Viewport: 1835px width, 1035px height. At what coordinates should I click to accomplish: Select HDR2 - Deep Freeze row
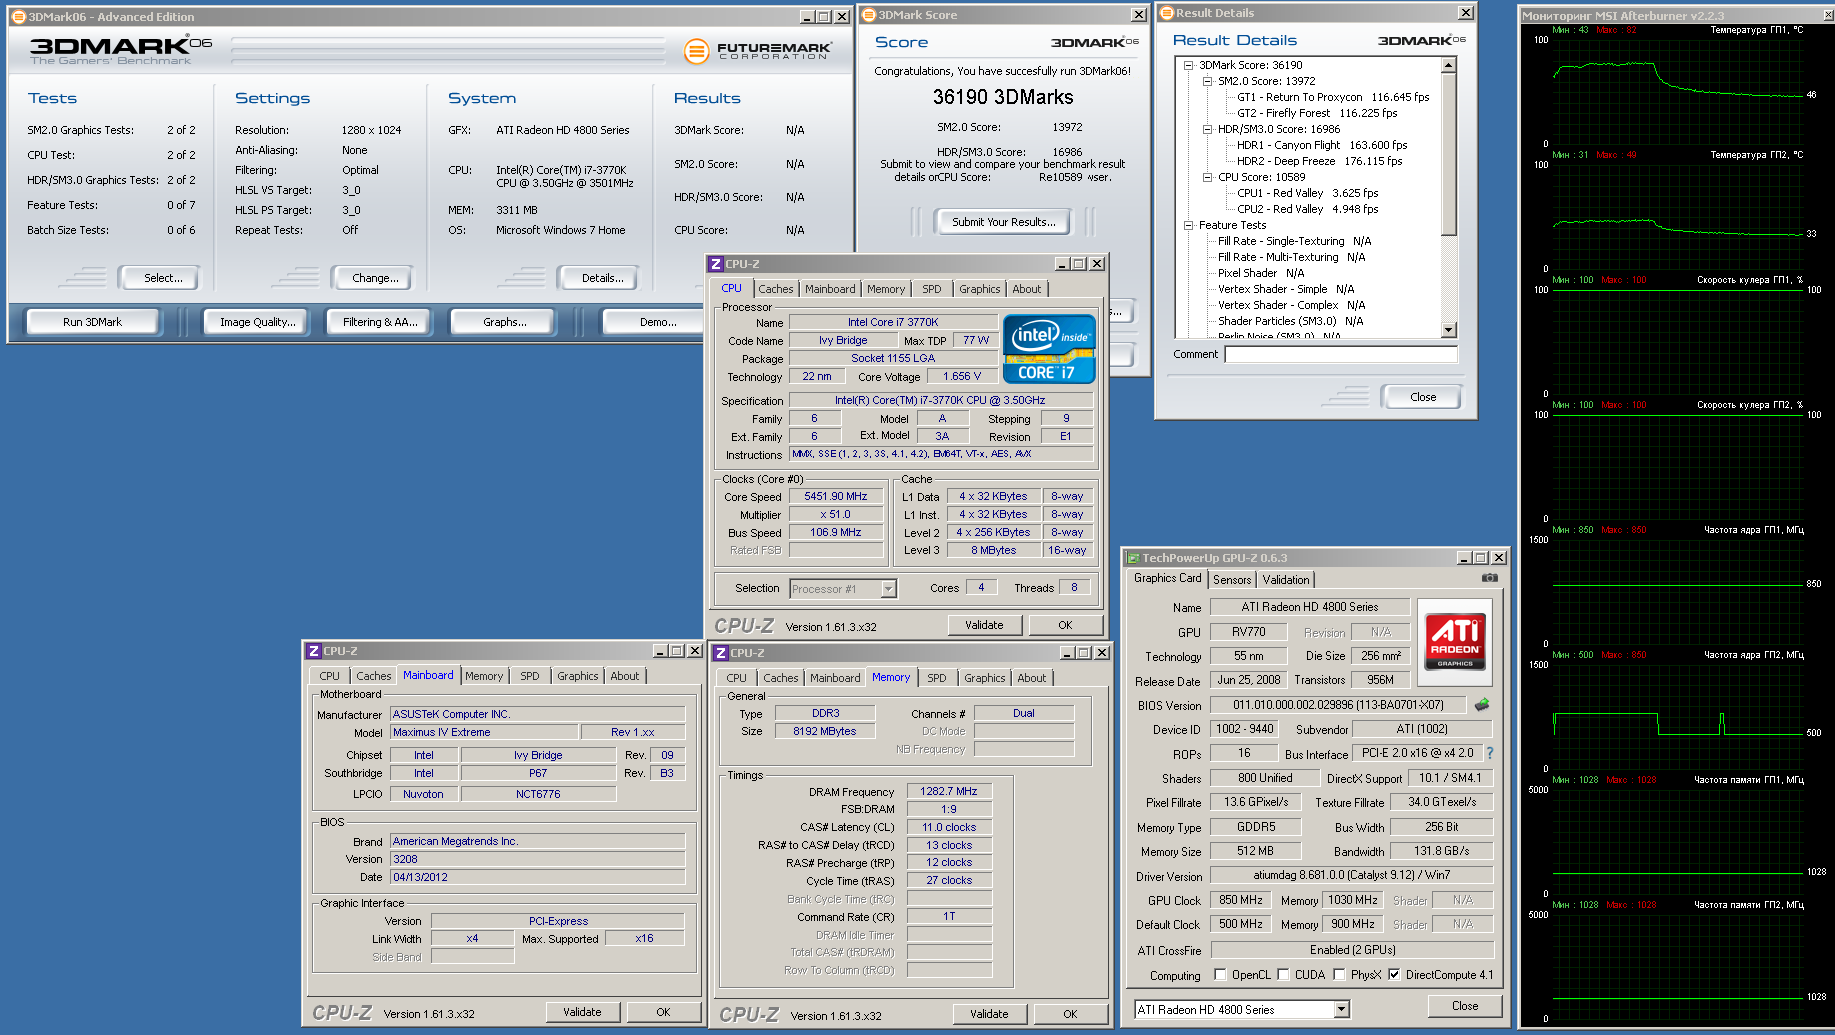(x=1319, y=161)
